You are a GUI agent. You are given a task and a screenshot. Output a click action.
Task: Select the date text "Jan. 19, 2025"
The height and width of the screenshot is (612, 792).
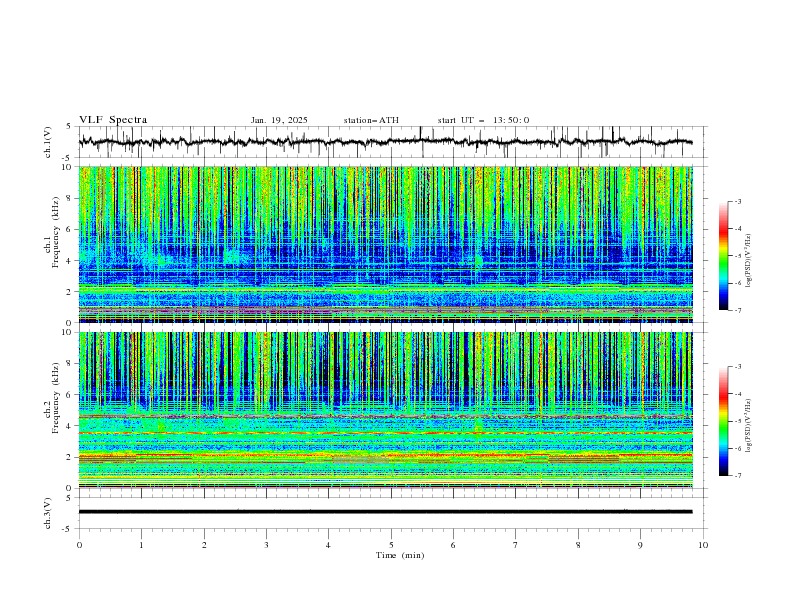[x=279, y=120]
